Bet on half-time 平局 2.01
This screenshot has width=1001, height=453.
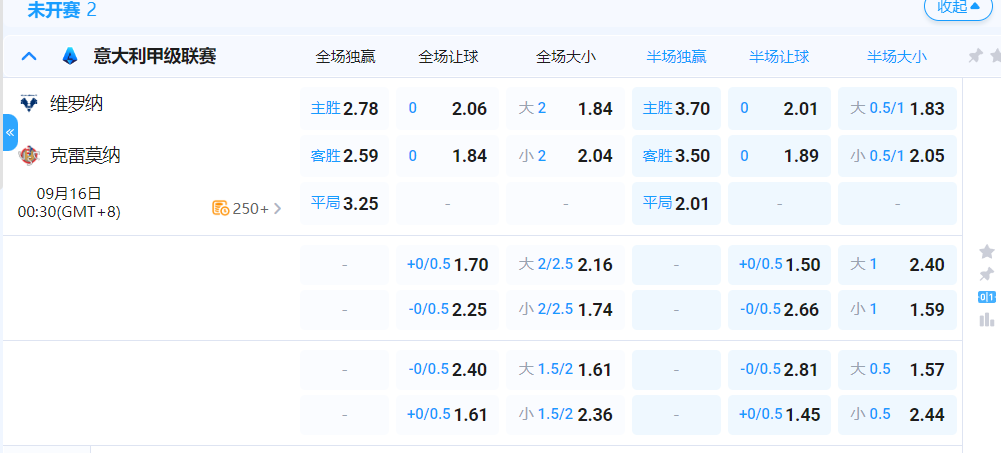(x=677, y=204)
